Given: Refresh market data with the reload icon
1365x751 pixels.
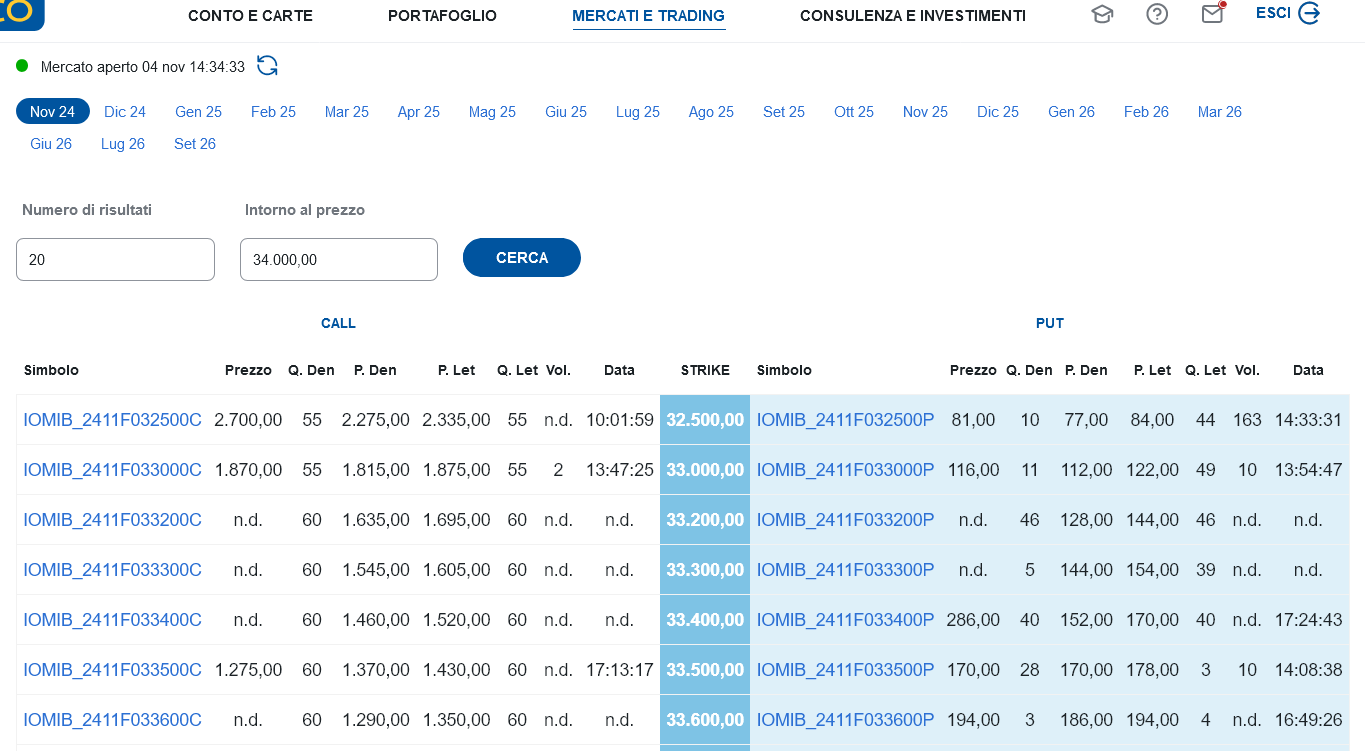Looking at the screenshot, I should point(267,66).
